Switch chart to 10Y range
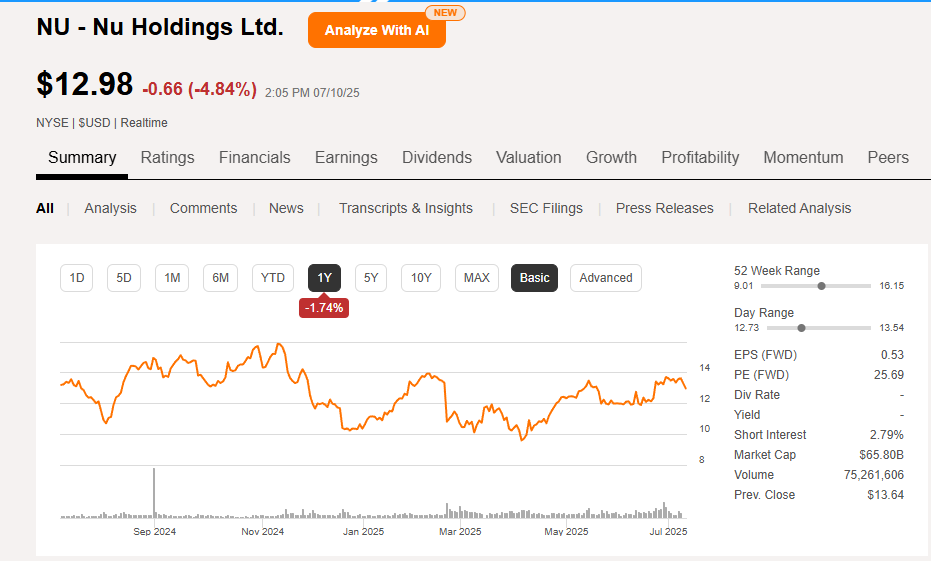 (421, 278)
